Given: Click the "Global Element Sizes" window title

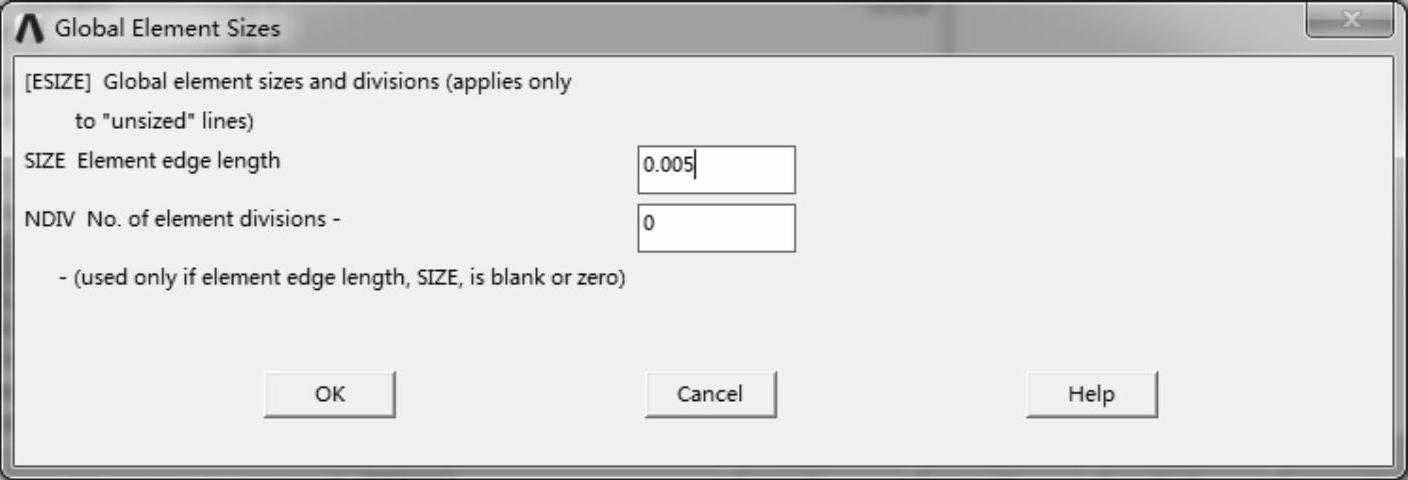Looking at the screenshot, I should [x=167, y=29].
